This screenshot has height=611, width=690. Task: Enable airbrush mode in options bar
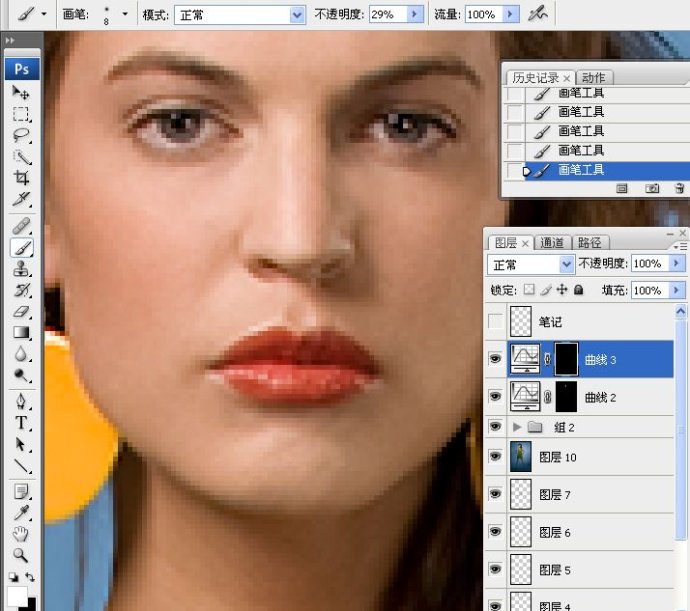(537, 14)
